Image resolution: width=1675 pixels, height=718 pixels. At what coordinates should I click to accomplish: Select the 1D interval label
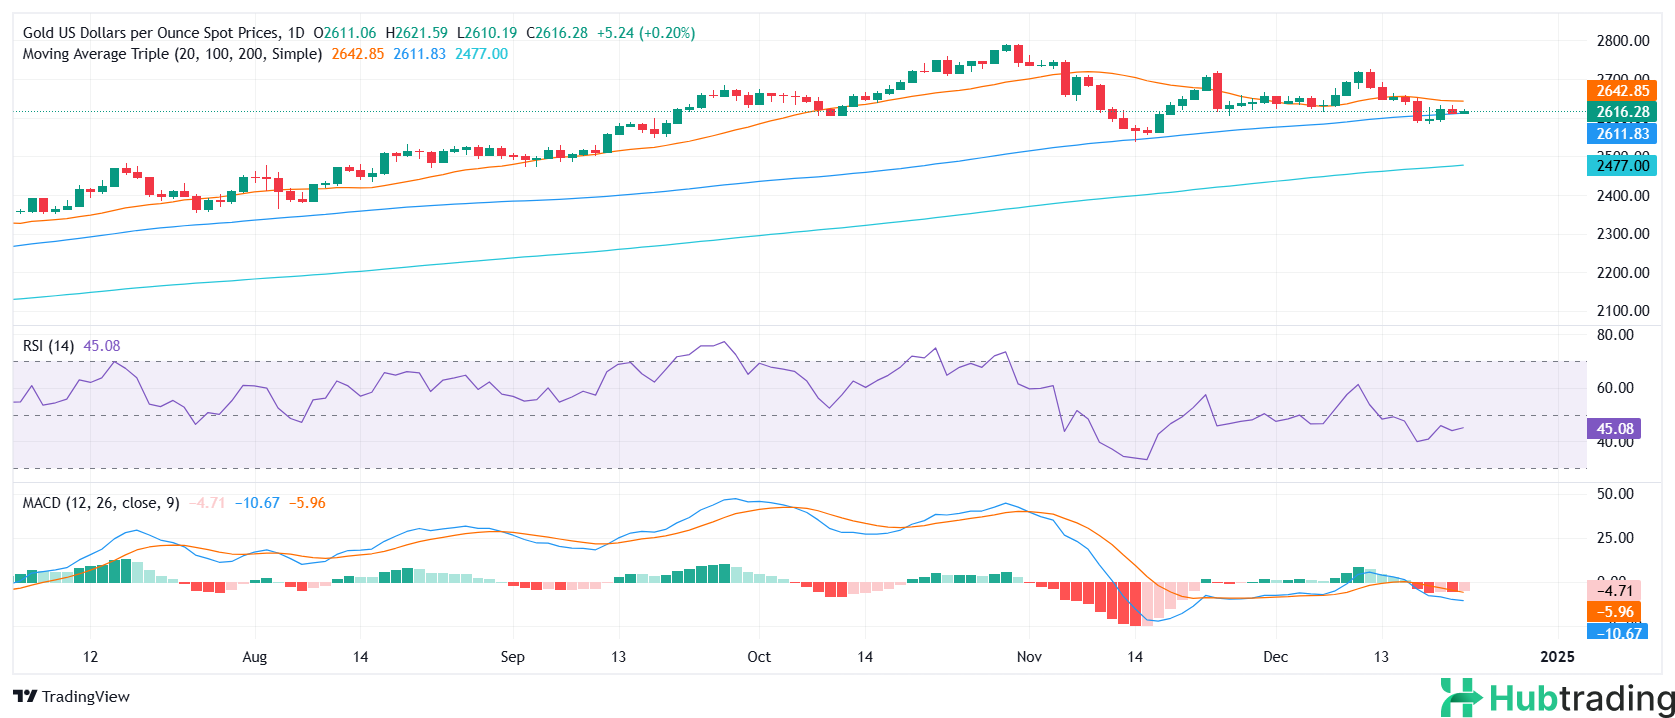(x=295, y=33)
